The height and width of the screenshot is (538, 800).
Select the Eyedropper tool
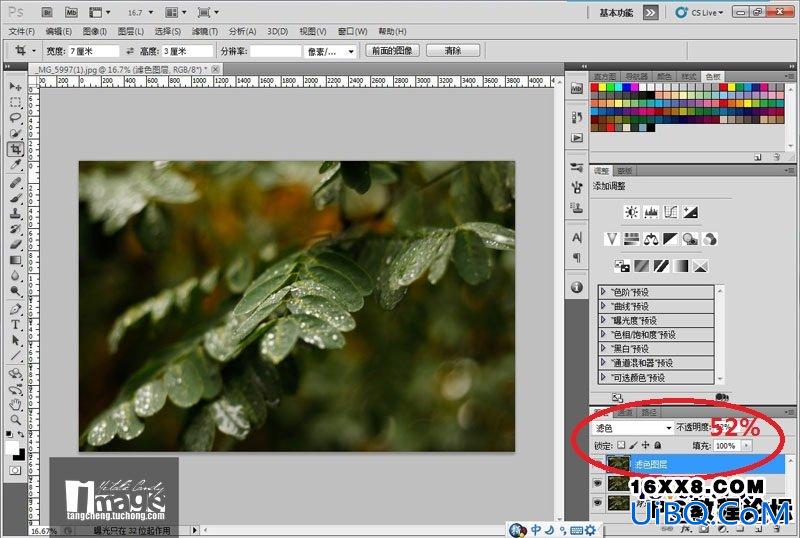(15, 165)
